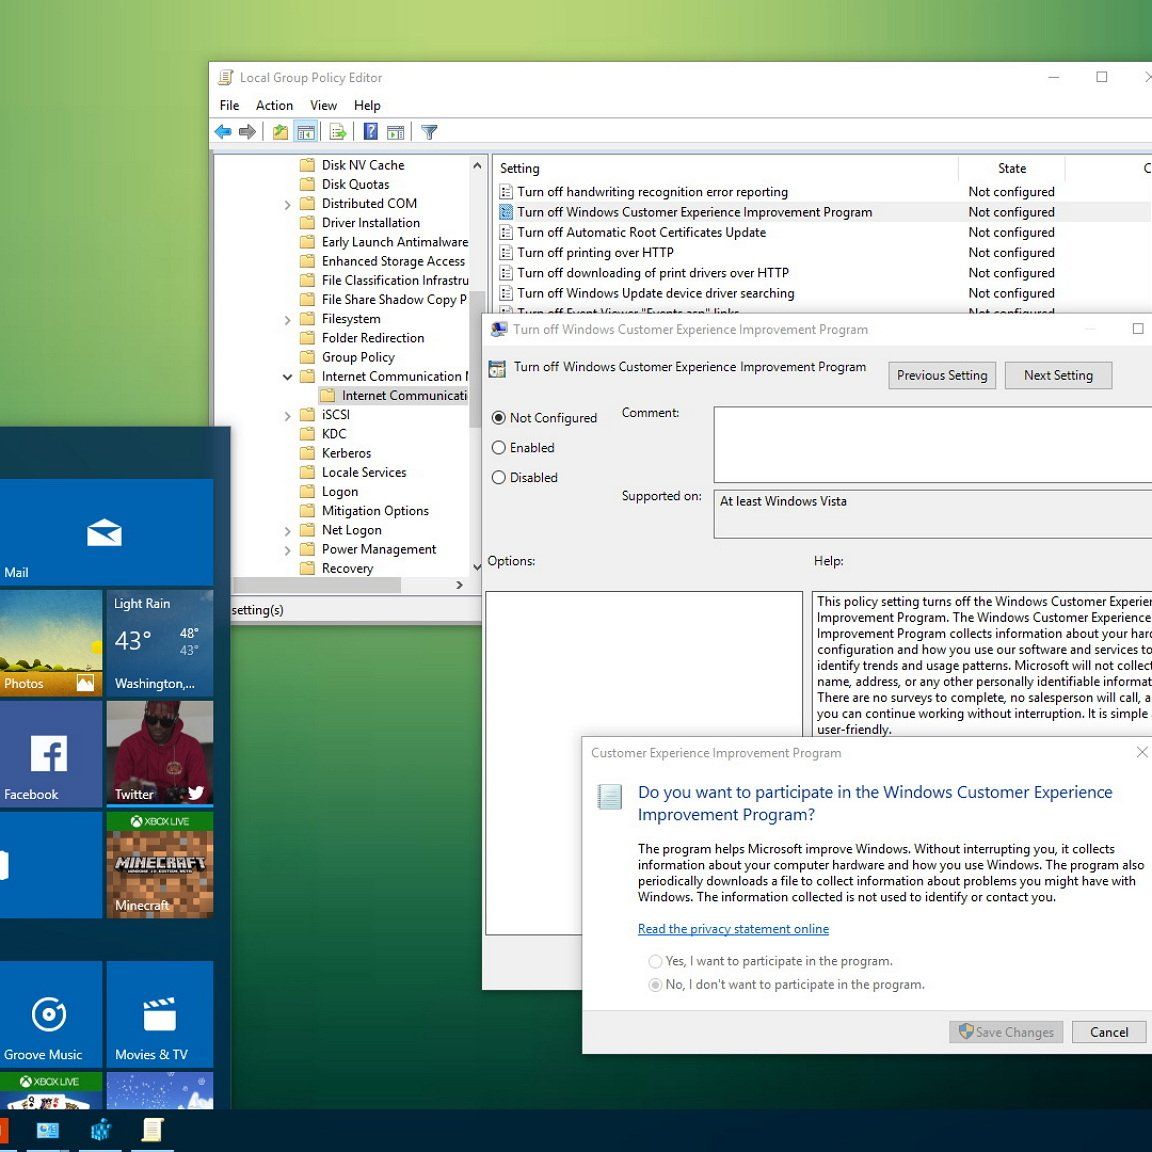The image size is (1152, 1152).
Task: Choose the Not Configured radio option
Action: (499, 418)
